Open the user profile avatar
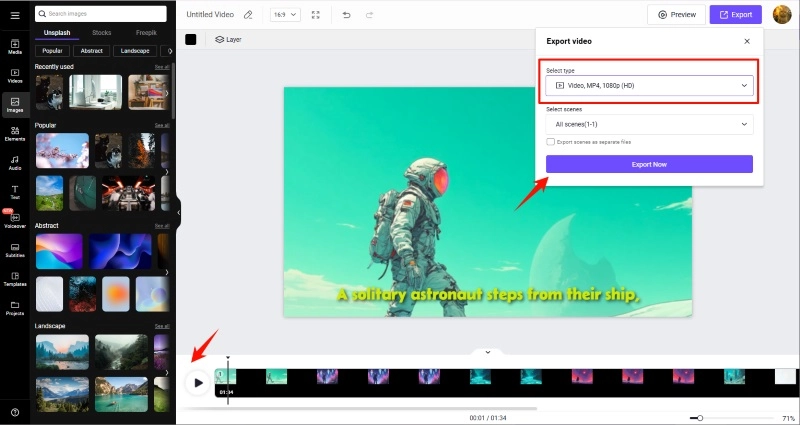Image resolution: width=800 pixels, height=425 pixels. tap(782, 14)
